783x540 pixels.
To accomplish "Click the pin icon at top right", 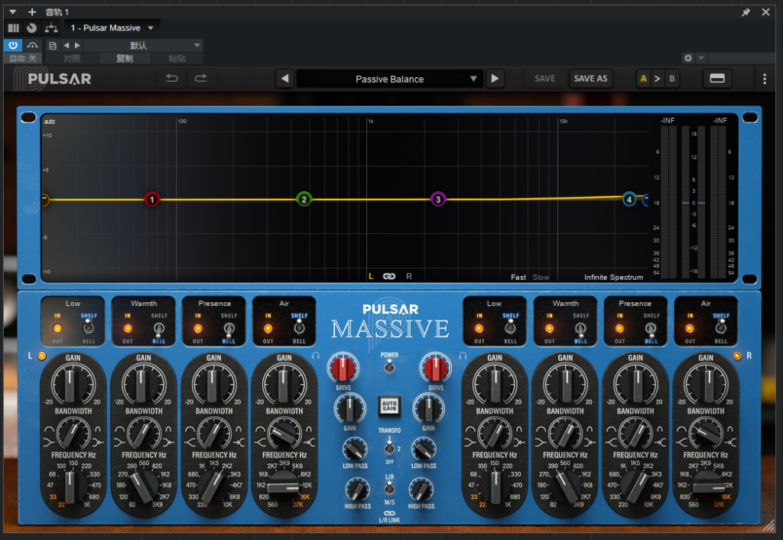I will pos(745,12).
